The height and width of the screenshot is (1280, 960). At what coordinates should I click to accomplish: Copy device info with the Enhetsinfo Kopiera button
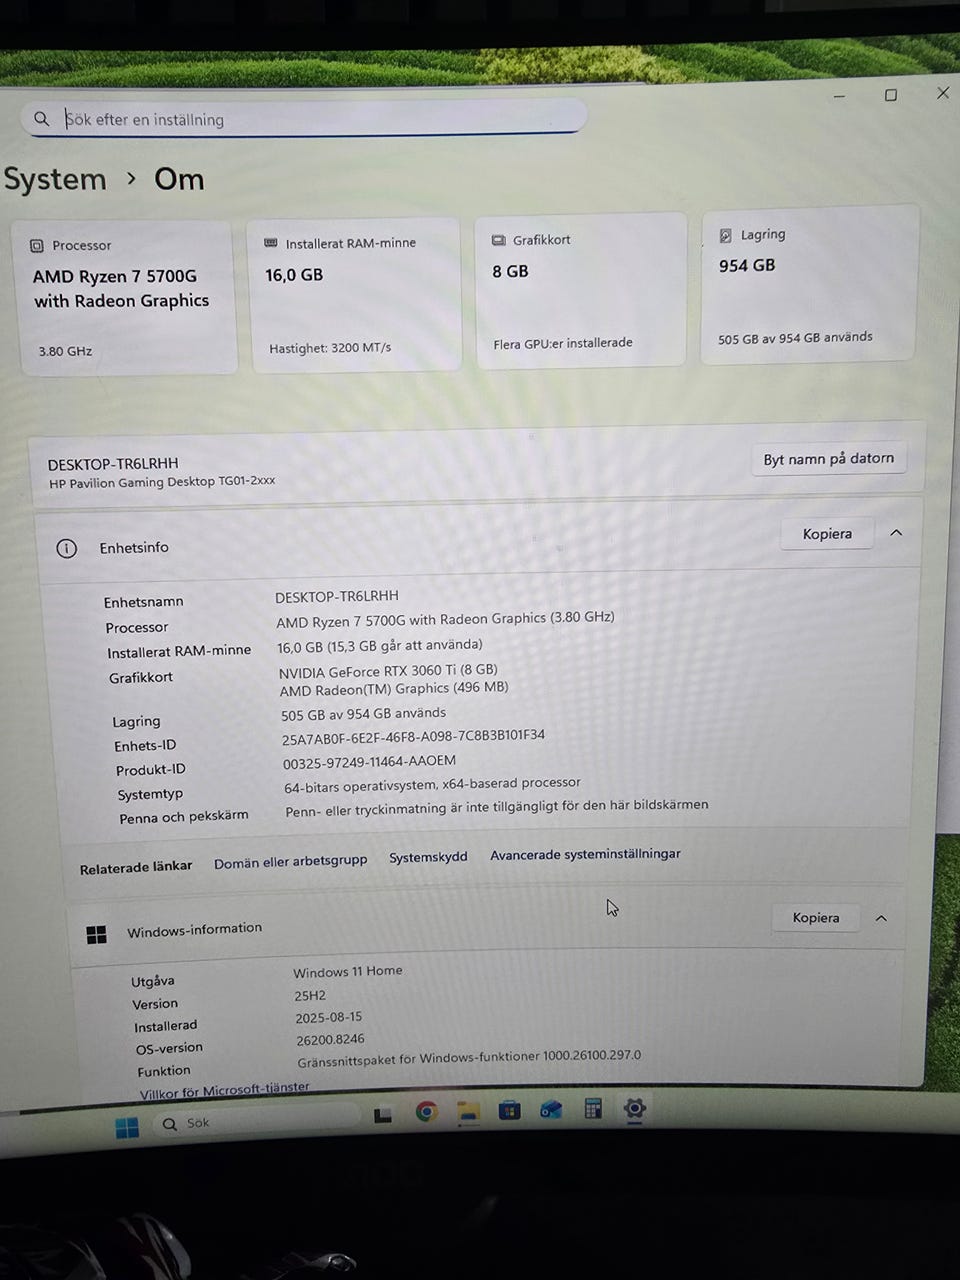pyautogui.click(x=828, y=534)
